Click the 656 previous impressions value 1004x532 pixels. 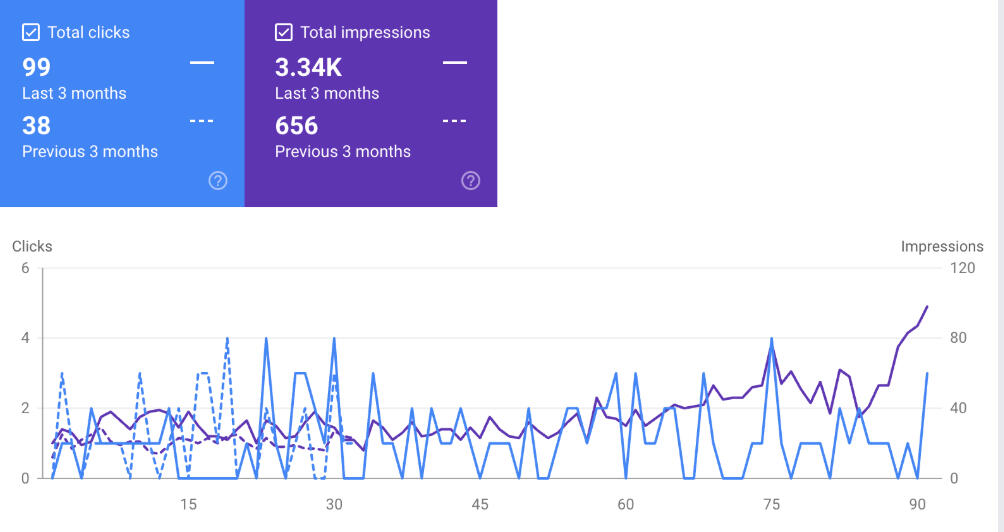(x=297, y=126)
